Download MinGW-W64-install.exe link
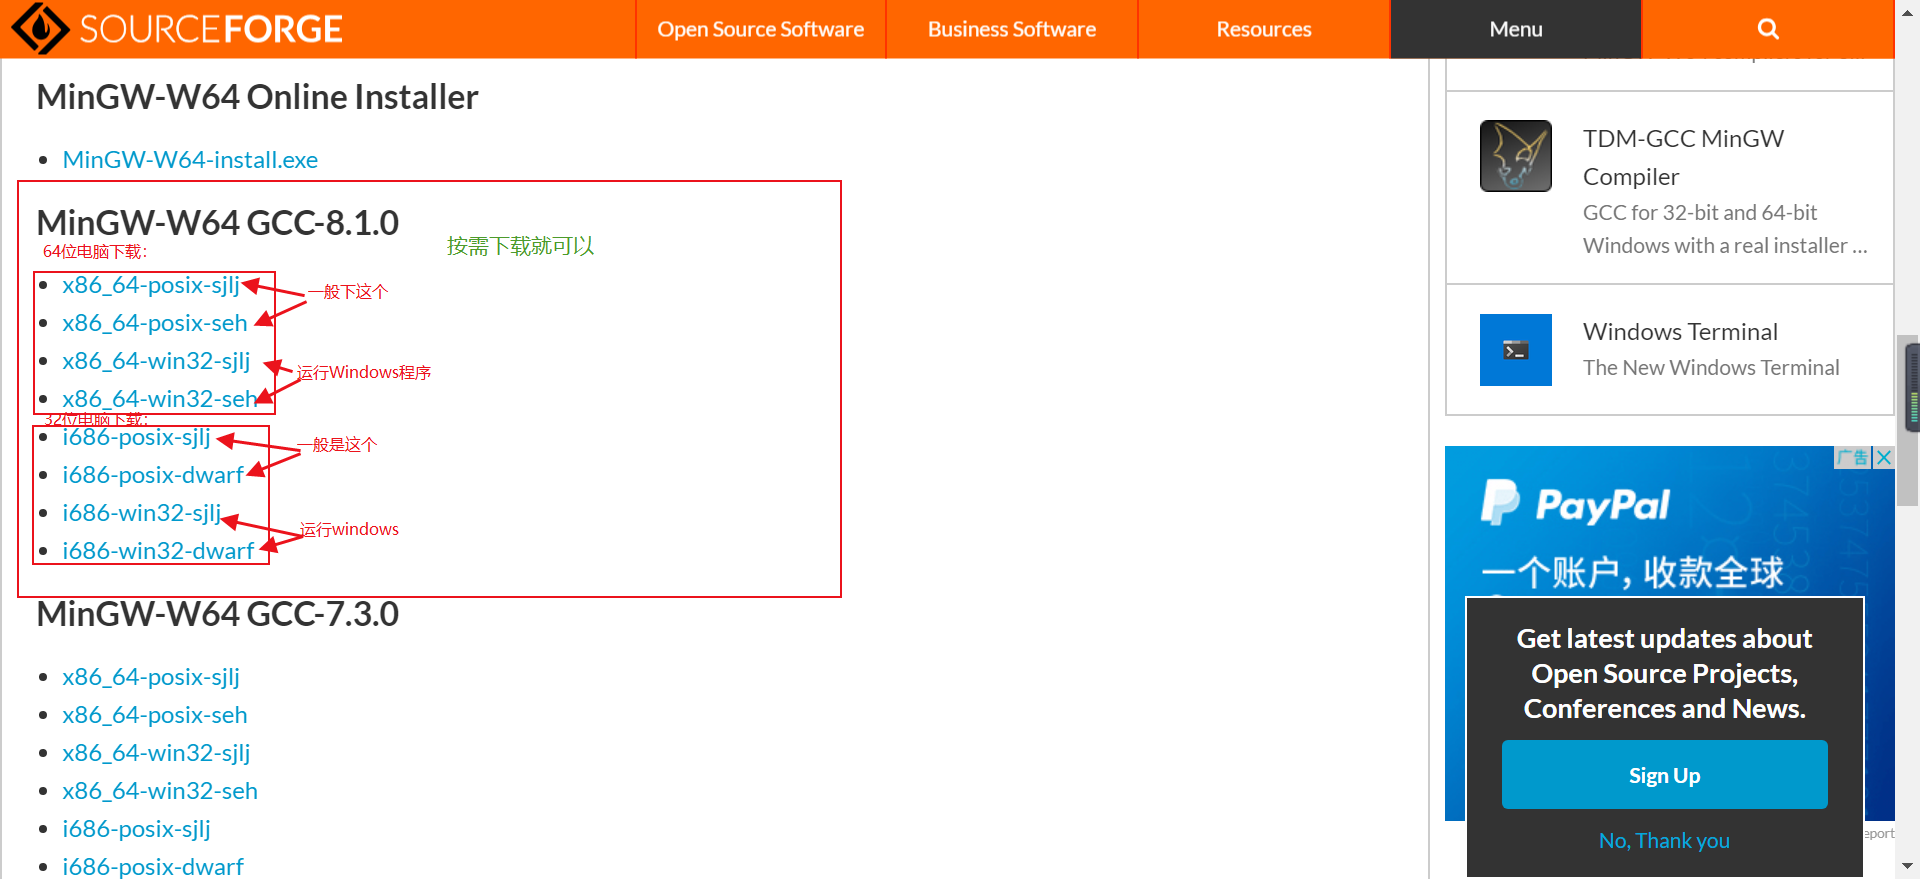 190,160
